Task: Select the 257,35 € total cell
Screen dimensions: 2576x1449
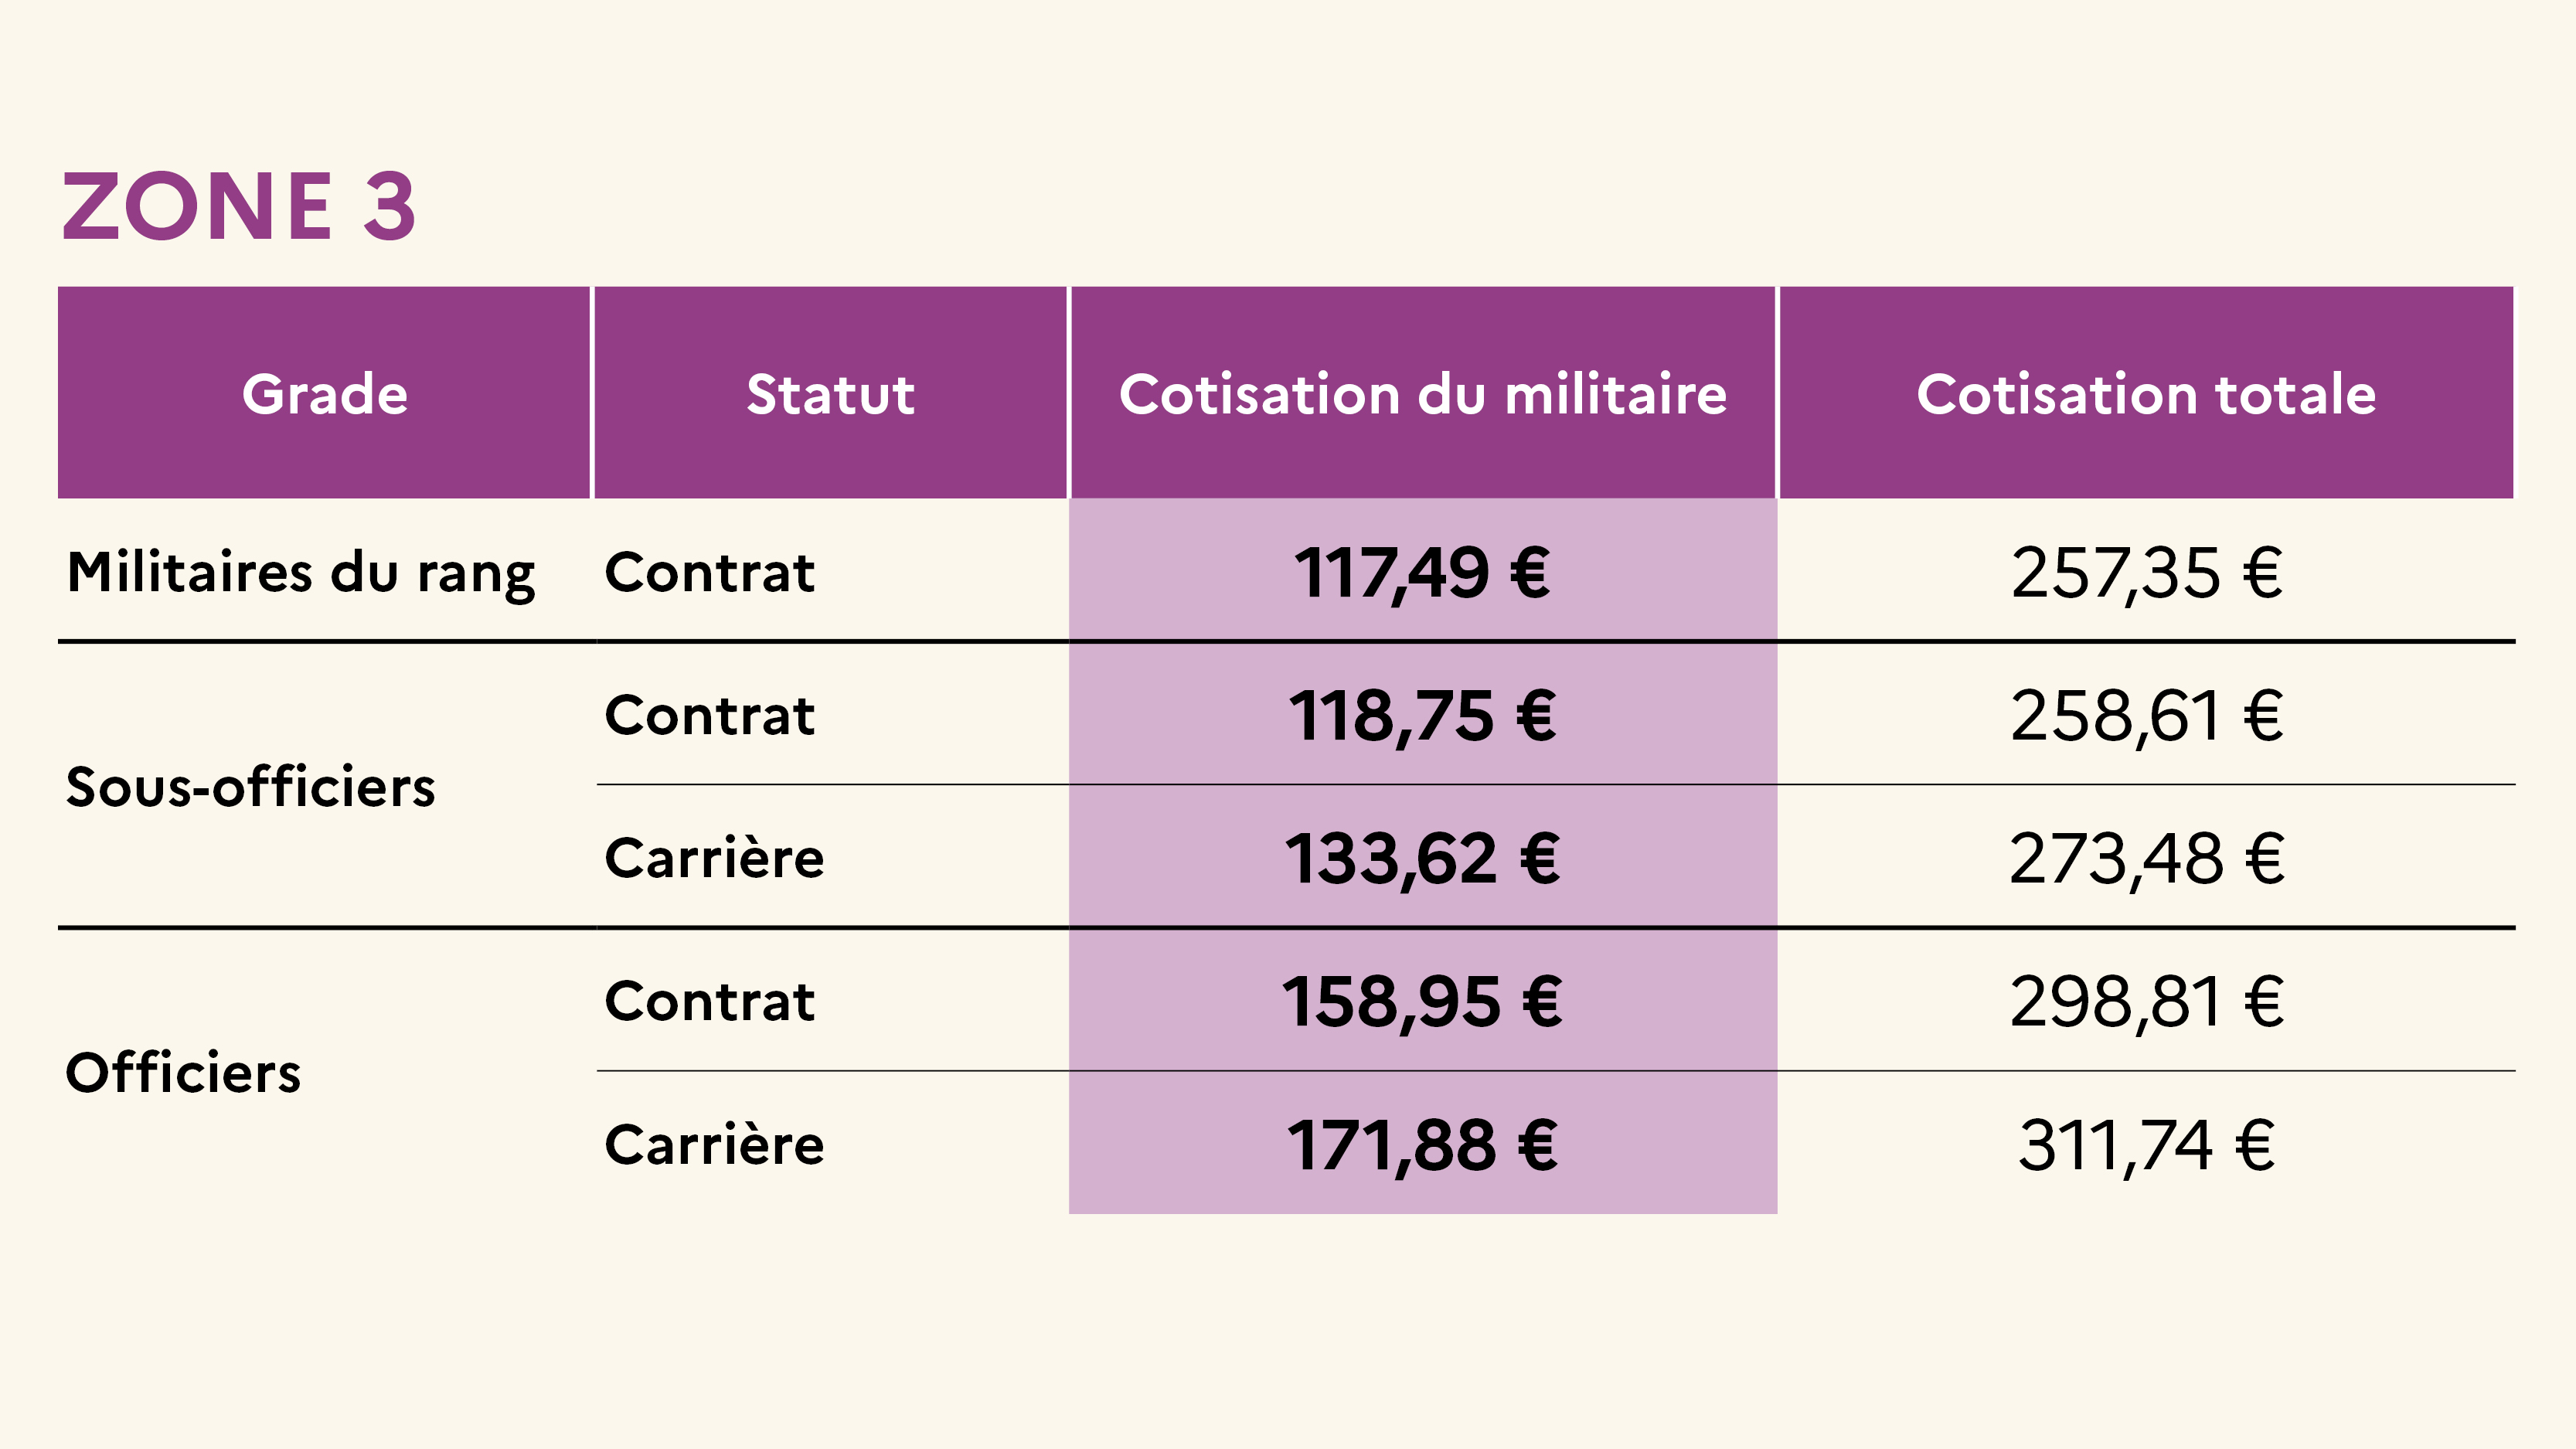Action: tap(2146, 574)
